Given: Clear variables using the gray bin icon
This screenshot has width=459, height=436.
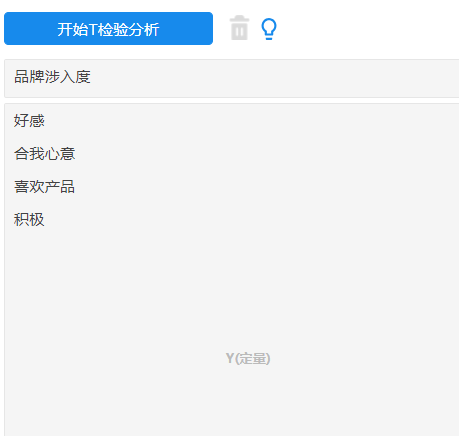Looking at the screenshot, I should [x=239, y=28].
